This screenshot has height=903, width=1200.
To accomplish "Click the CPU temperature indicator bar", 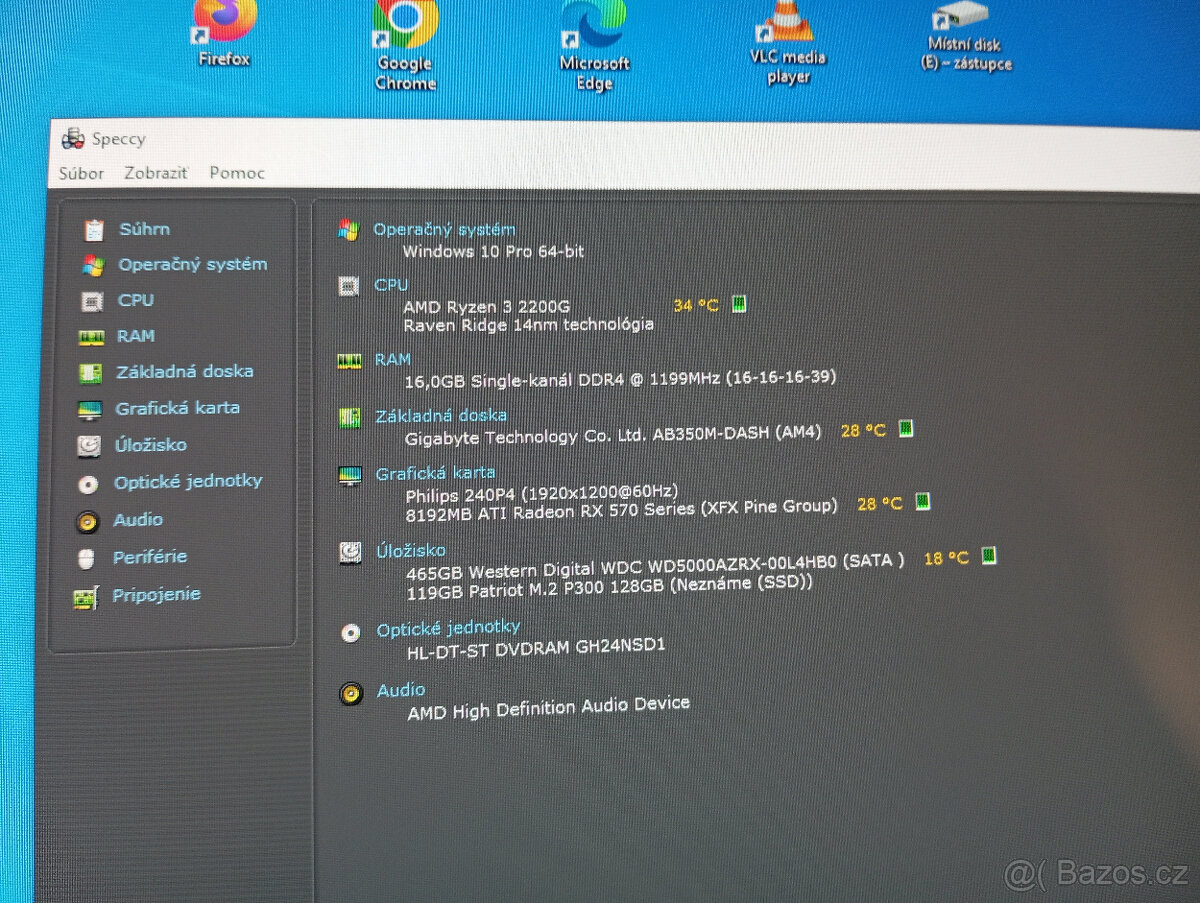I will 738,305.
